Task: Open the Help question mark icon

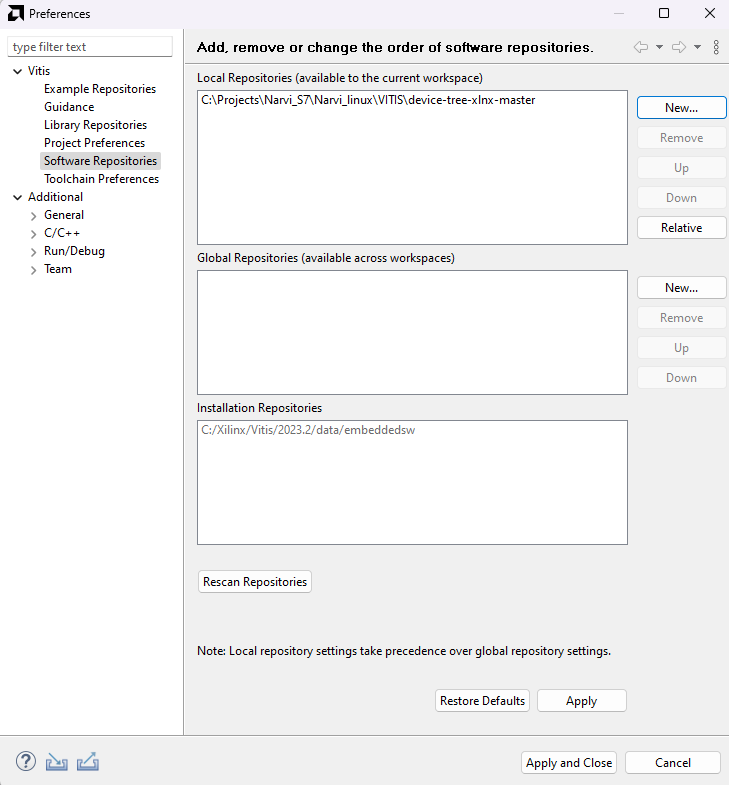Action: point(25,762)
